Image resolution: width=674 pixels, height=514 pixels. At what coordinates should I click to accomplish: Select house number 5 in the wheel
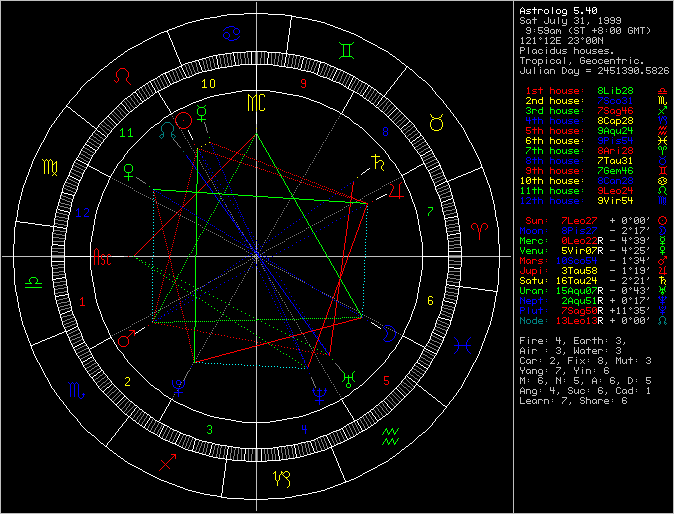pyautogui.click(x=386, y=380)
